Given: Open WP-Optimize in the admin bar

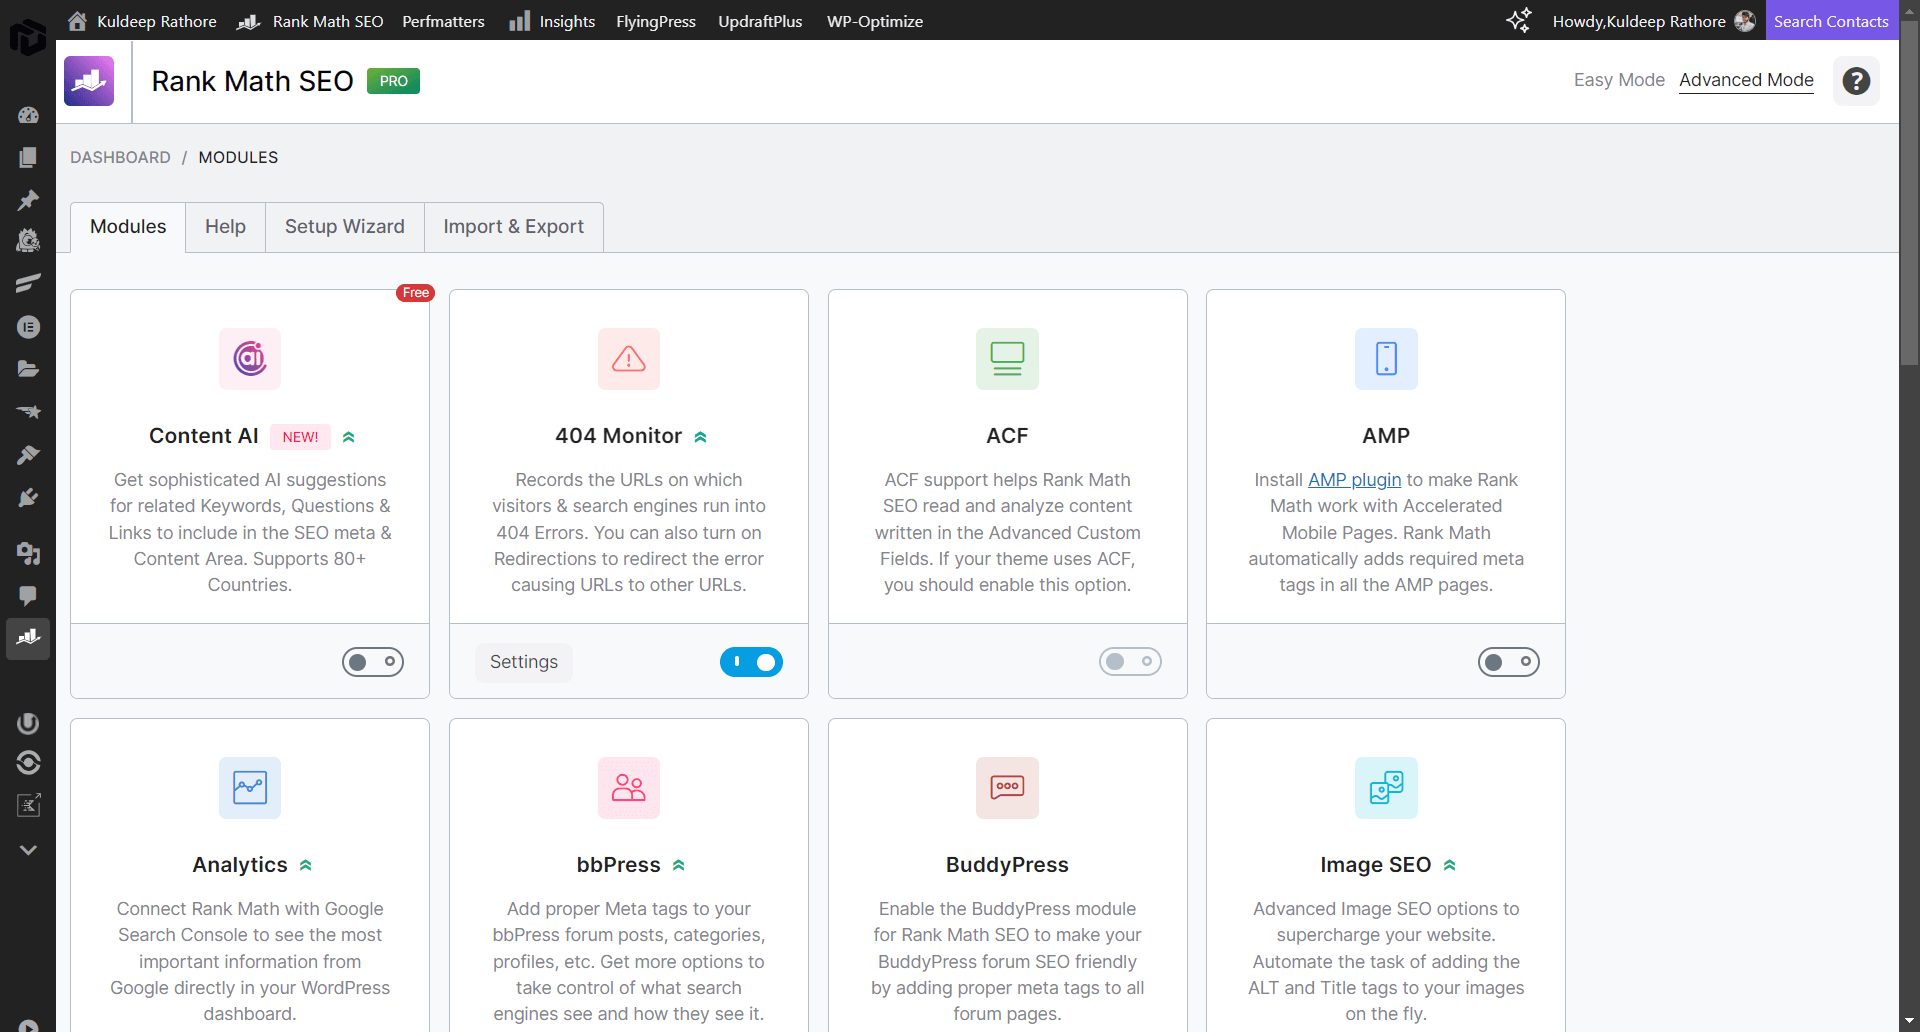Looking at the screenshot, I should (875, 21).
